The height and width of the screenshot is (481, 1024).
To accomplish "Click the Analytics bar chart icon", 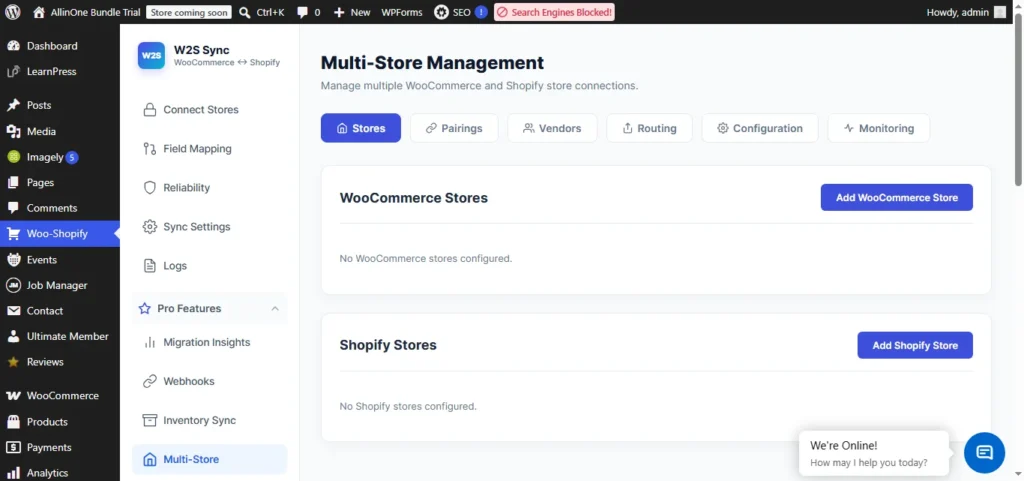I will [13, 473].
